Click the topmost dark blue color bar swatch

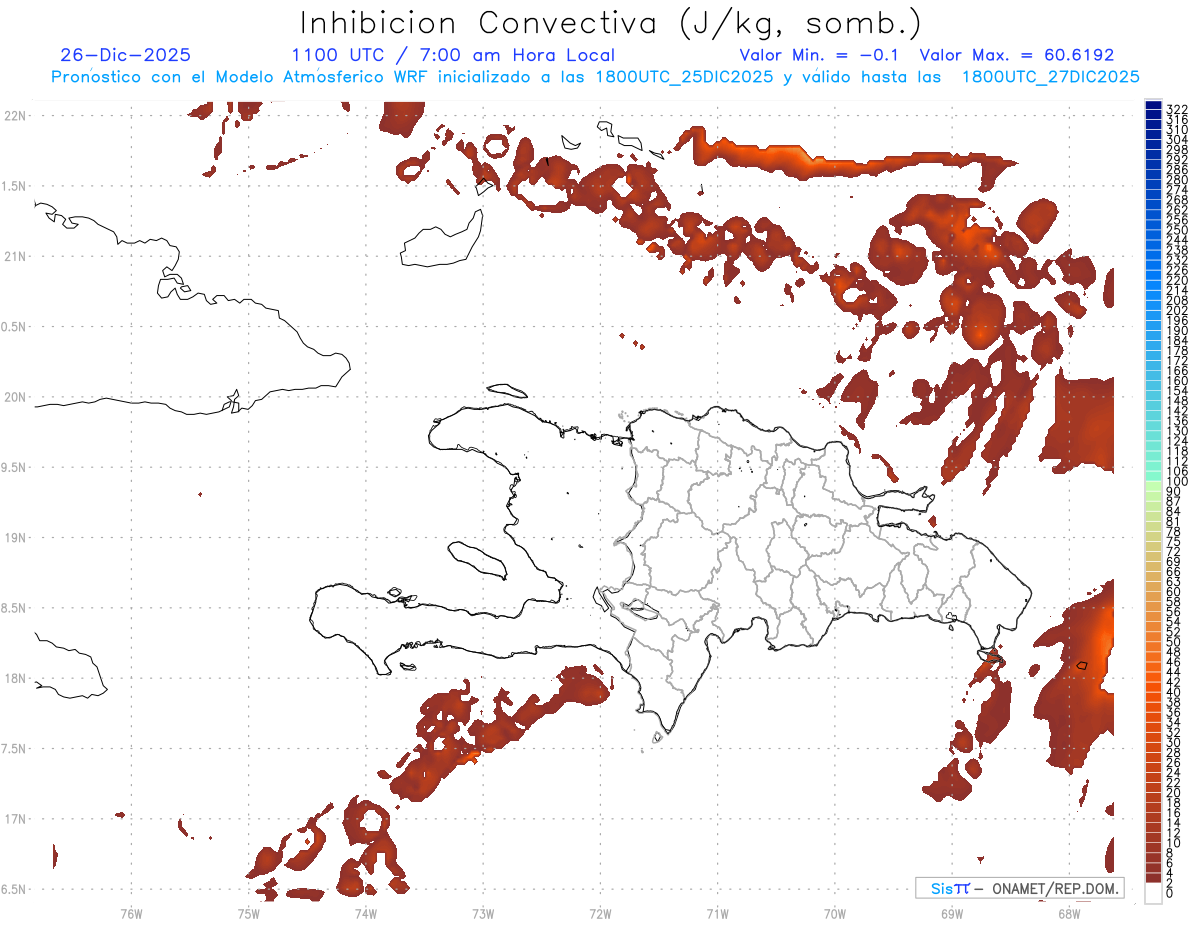click(x=1153, y=105)
